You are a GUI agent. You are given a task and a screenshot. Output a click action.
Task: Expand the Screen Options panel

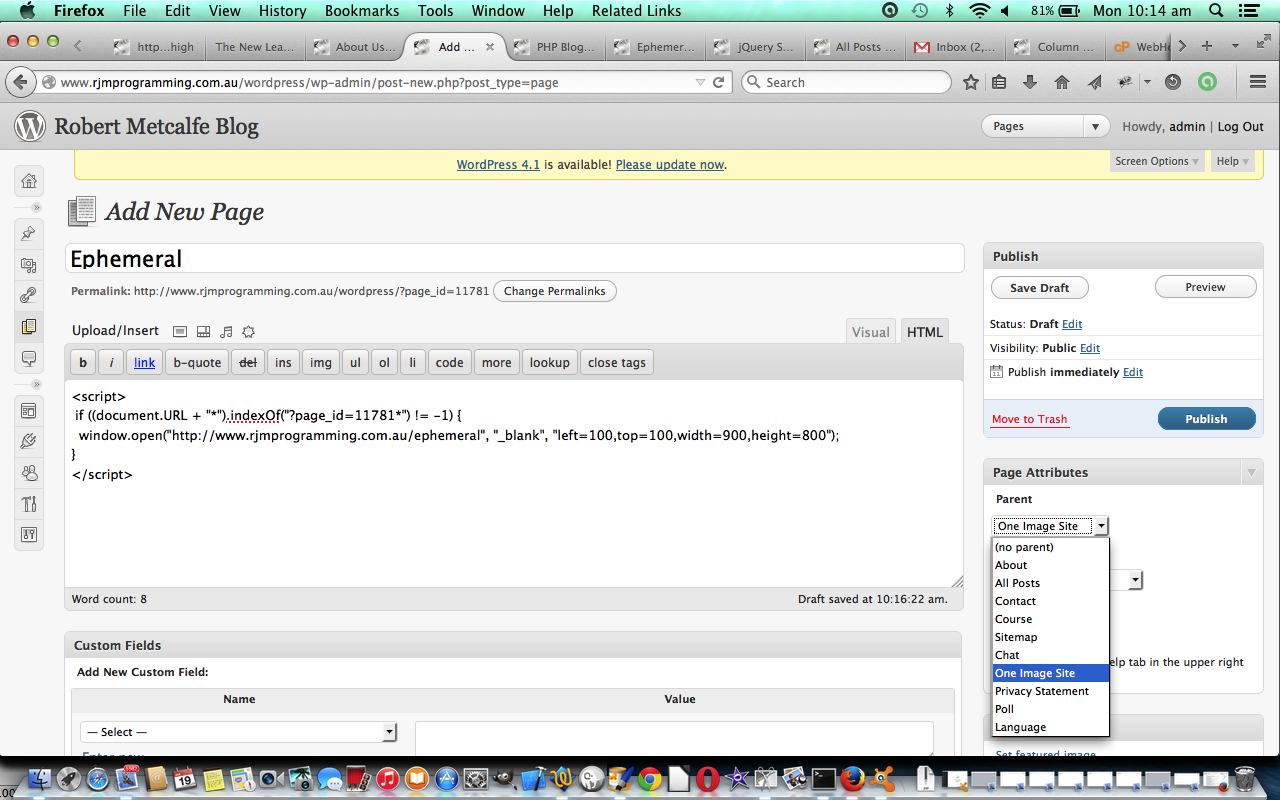coord(1156,161)
